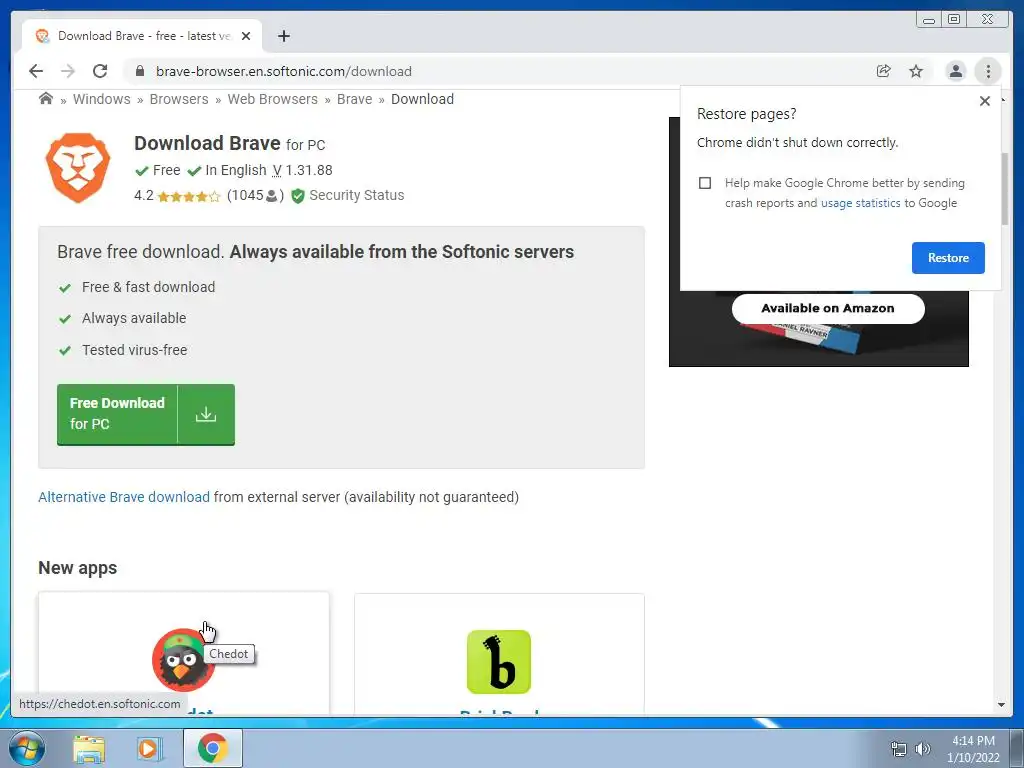Open Web Browsers breadcrumb link
Image resolution: width=1024 pixels, height=768 pixels.
pyautogui.click(x=272, y=99)
